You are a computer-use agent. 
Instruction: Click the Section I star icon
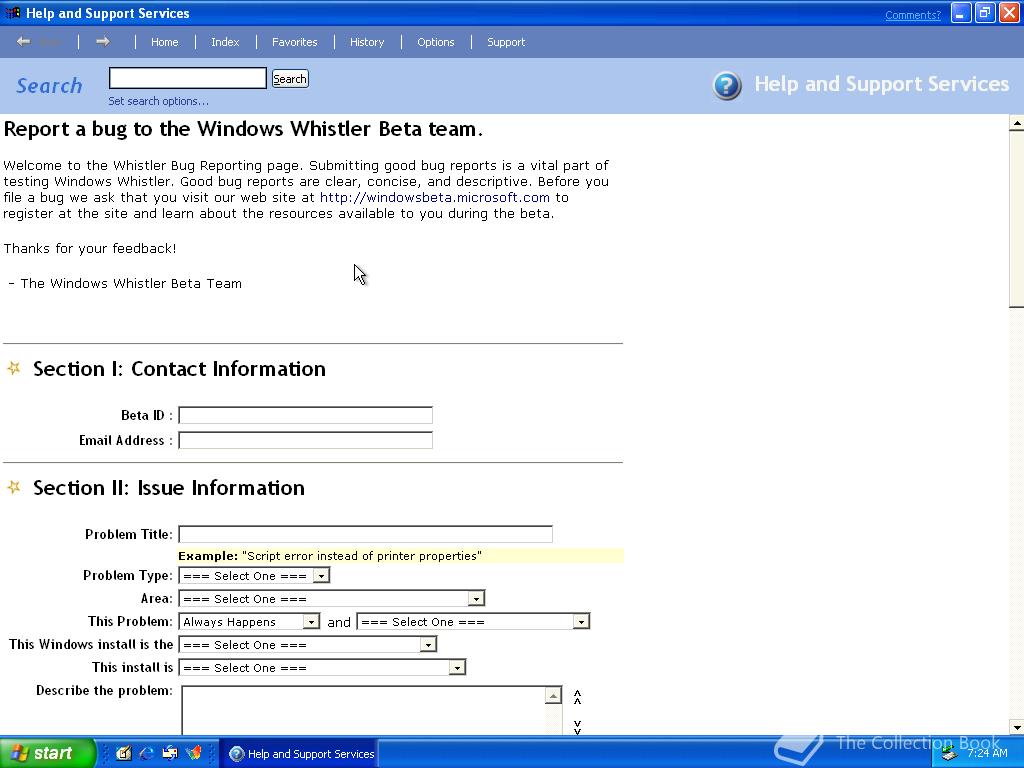tap(14, 368)
